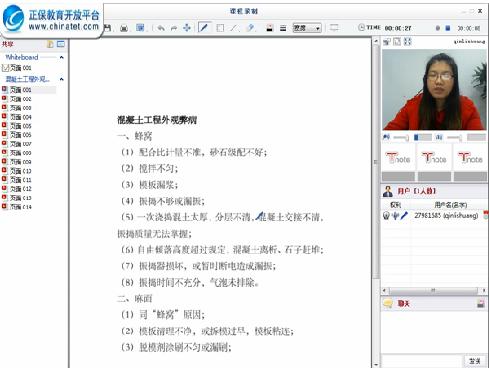This screenshot has height=368, width=489.
Task: Select the line drawing tool
Action: [x=234, y=28]
